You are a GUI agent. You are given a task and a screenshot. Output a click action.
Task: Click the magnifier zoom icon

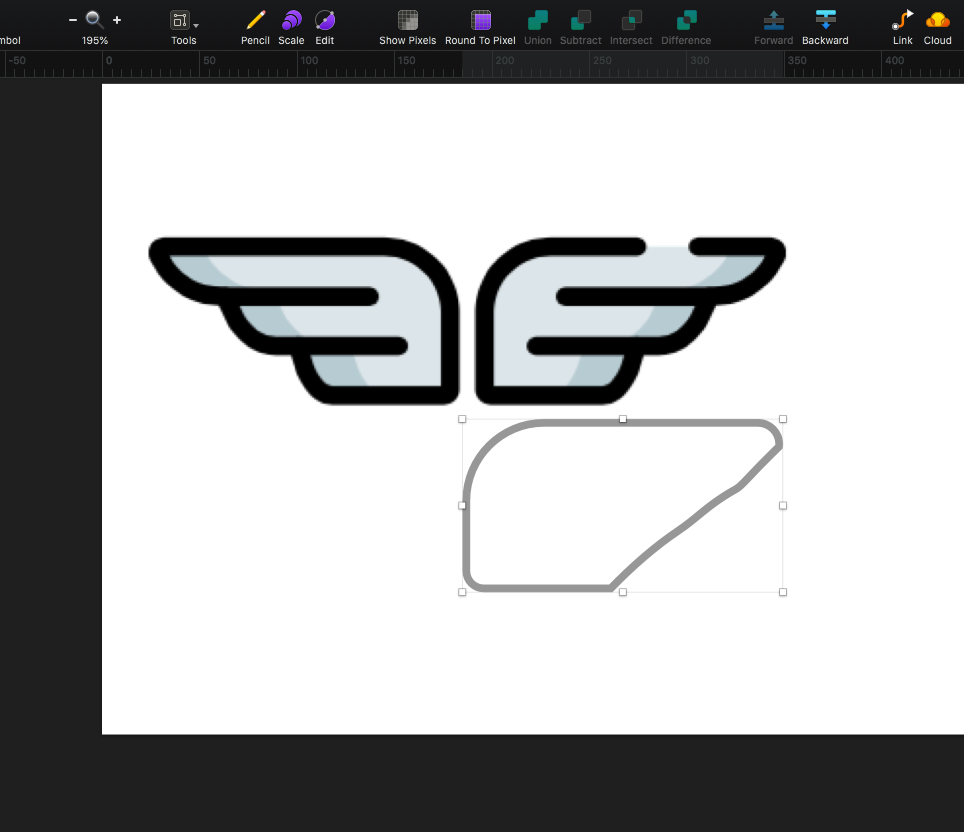95,20
